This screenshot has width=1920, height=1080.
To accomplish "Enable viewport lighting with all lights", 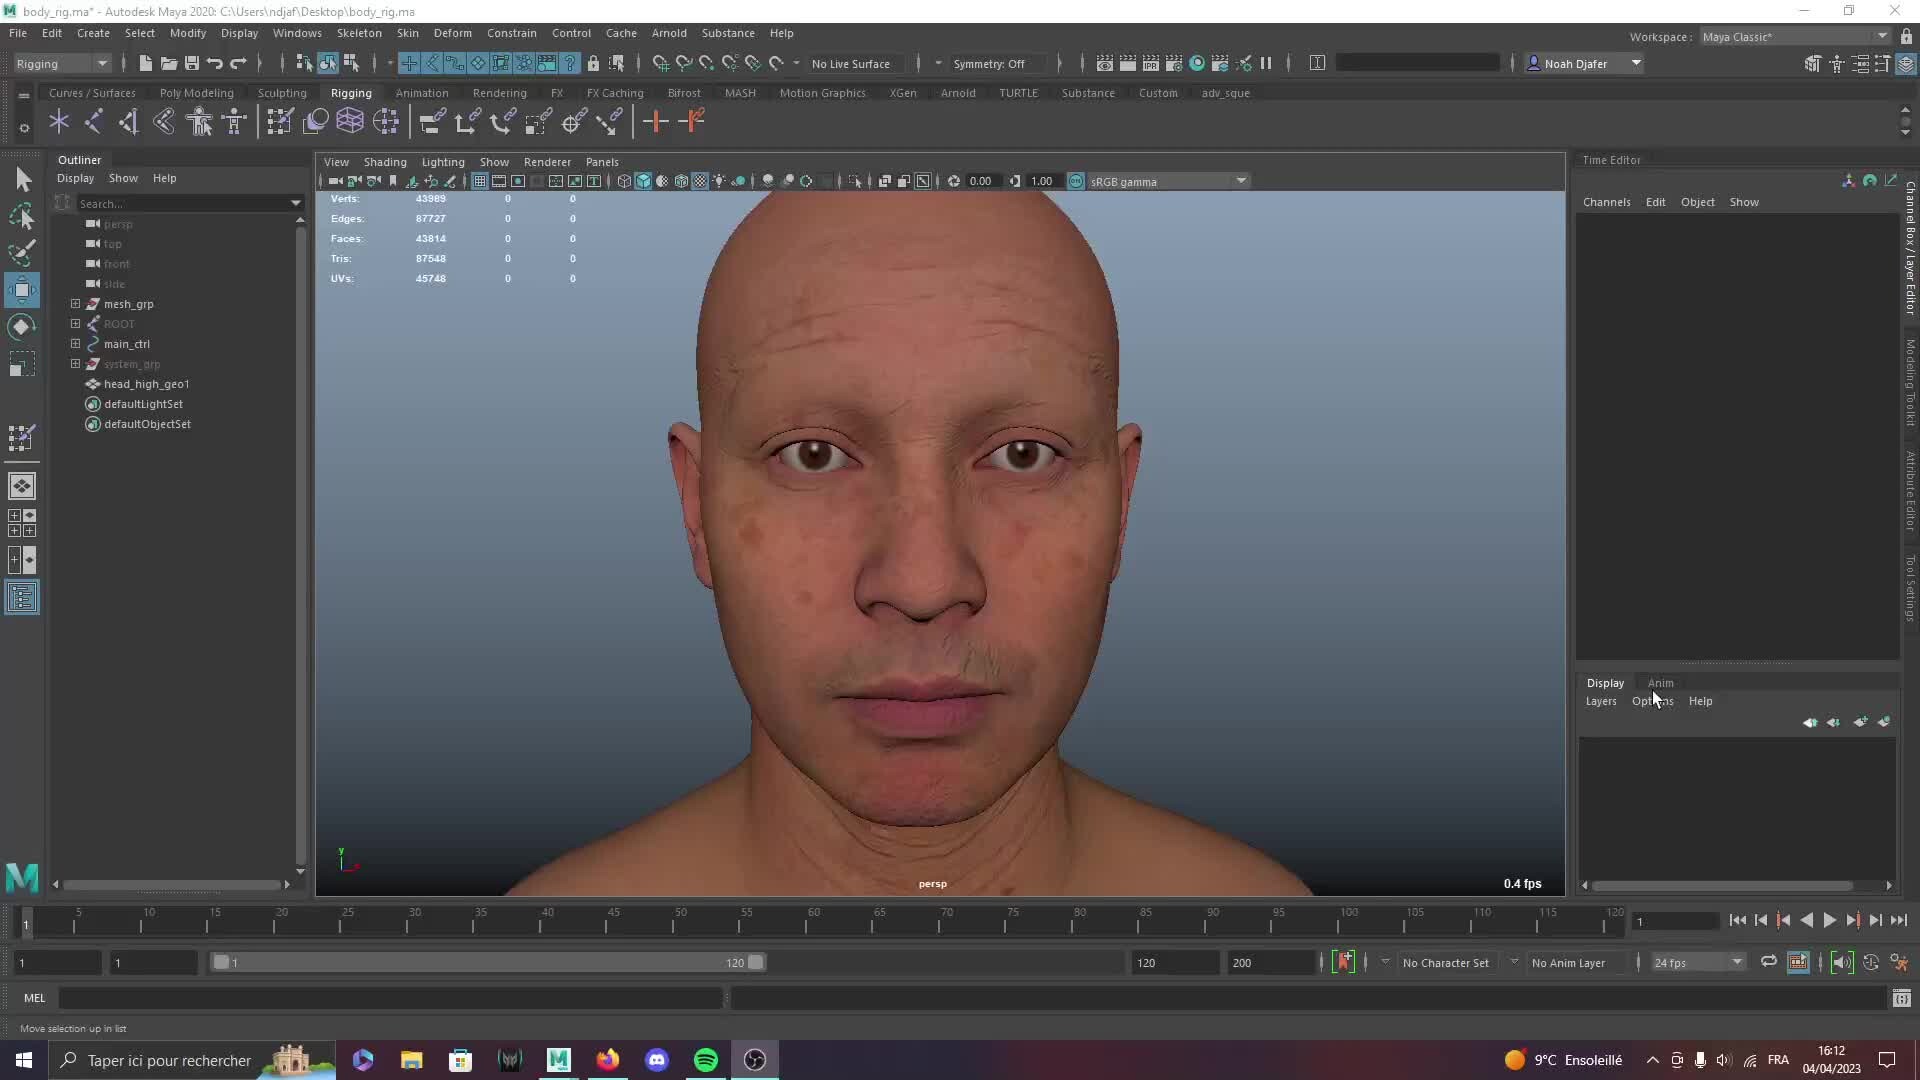I will click(x=719, y=181).
